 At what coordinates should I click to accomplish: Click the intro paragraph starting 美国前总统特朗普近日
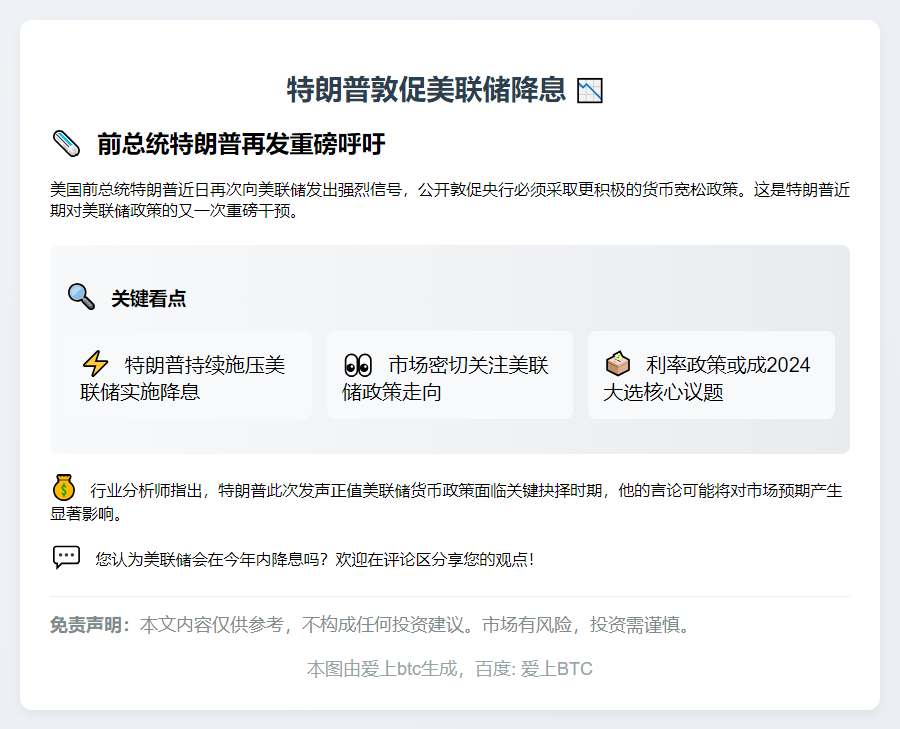(x=450, y=200)
